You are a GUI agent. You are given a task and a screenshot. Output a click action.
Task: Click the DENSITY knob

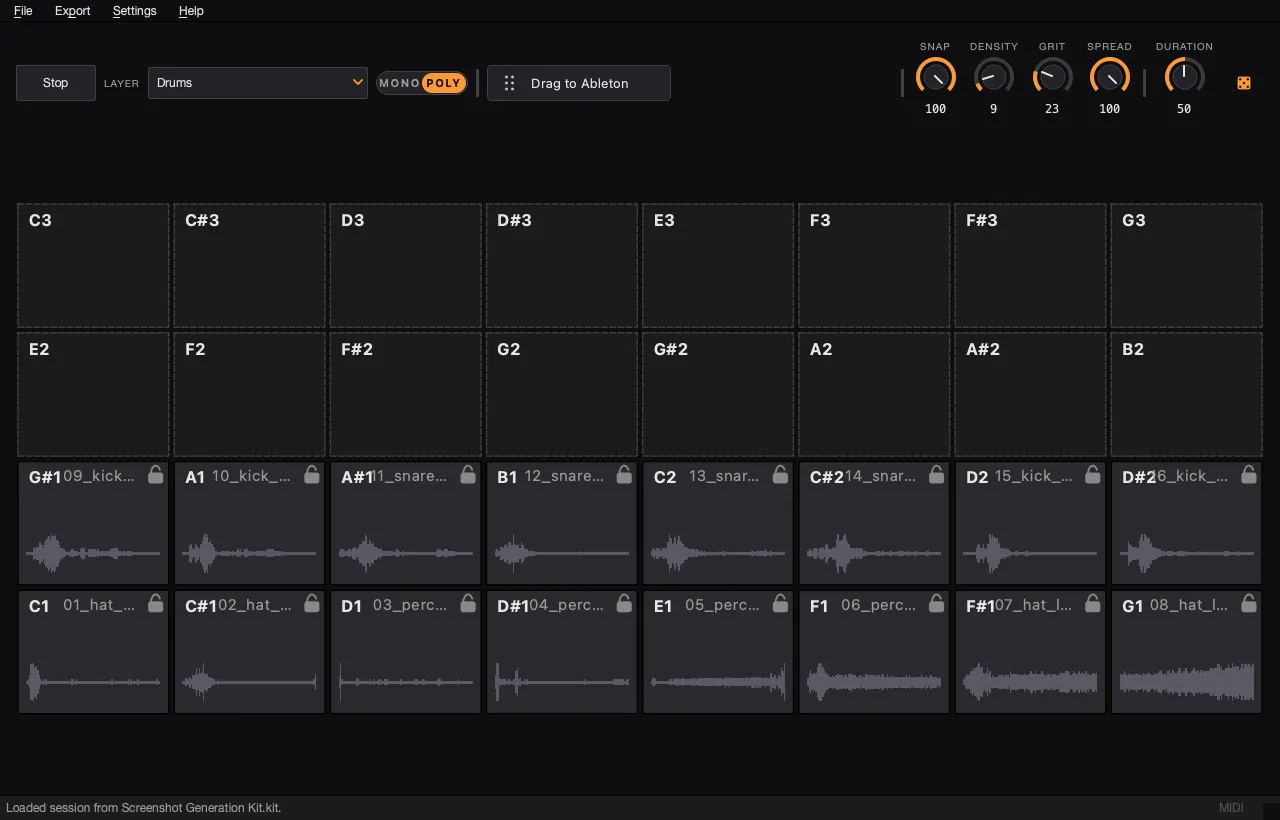click(x=993, y=77)
